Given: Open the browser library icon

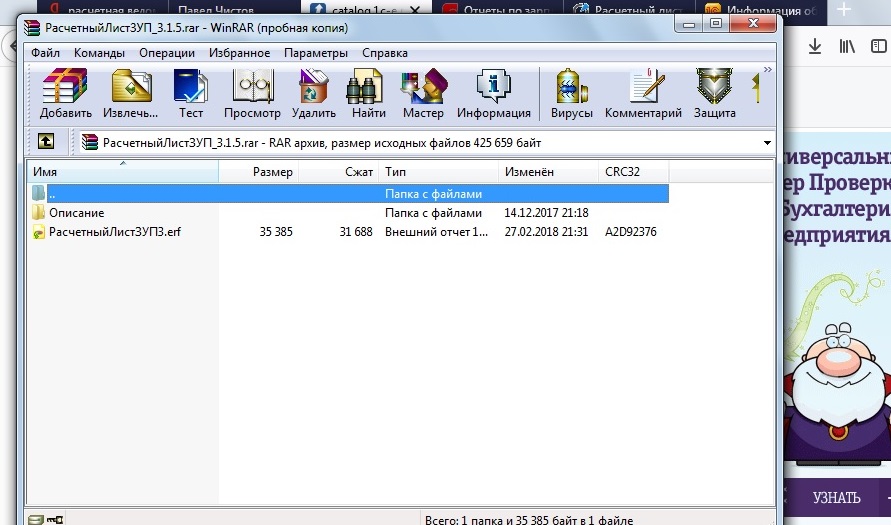Looking at the screenshot, I should coord(847,46).
